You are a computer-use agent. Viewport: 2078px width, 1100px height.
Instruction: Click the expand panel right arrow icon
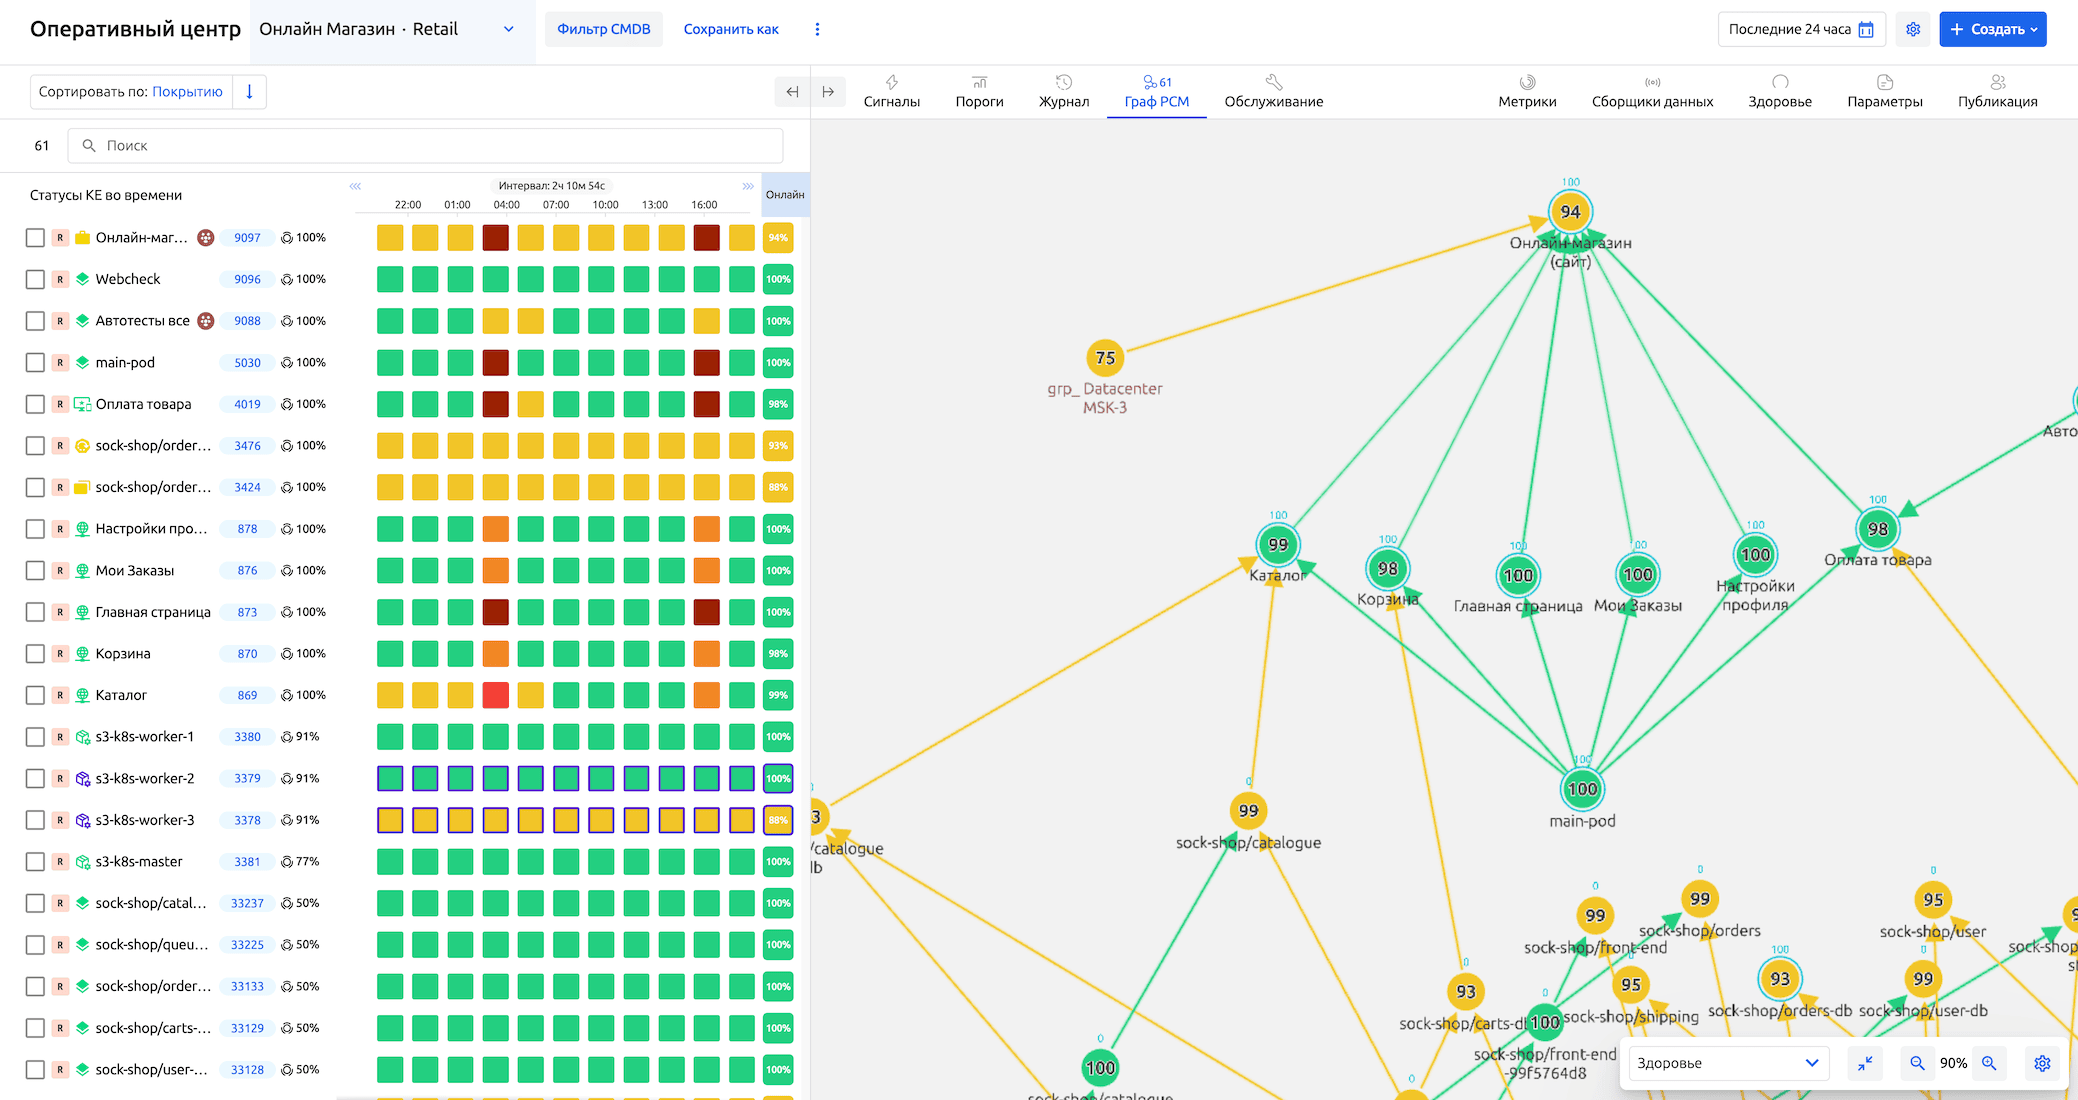coord(828,92)
